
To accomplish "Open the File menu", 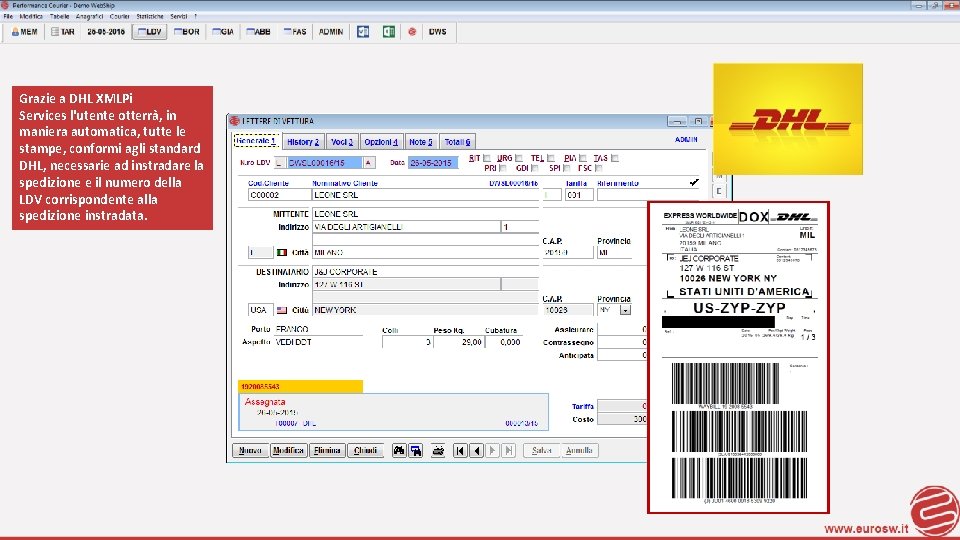I will 8,17.
